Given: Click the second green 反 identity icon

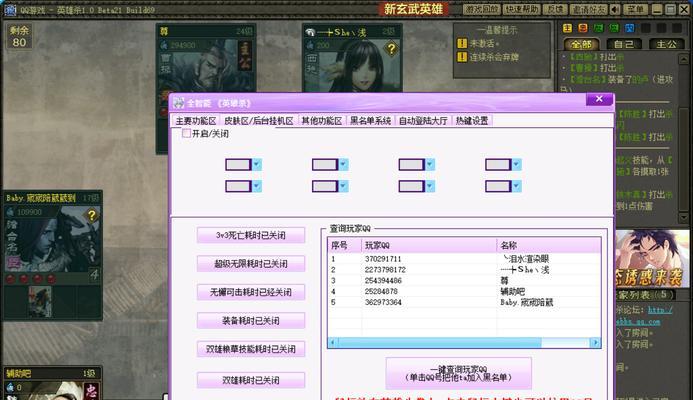Looking at the screenshot, I should pos(614,28).
